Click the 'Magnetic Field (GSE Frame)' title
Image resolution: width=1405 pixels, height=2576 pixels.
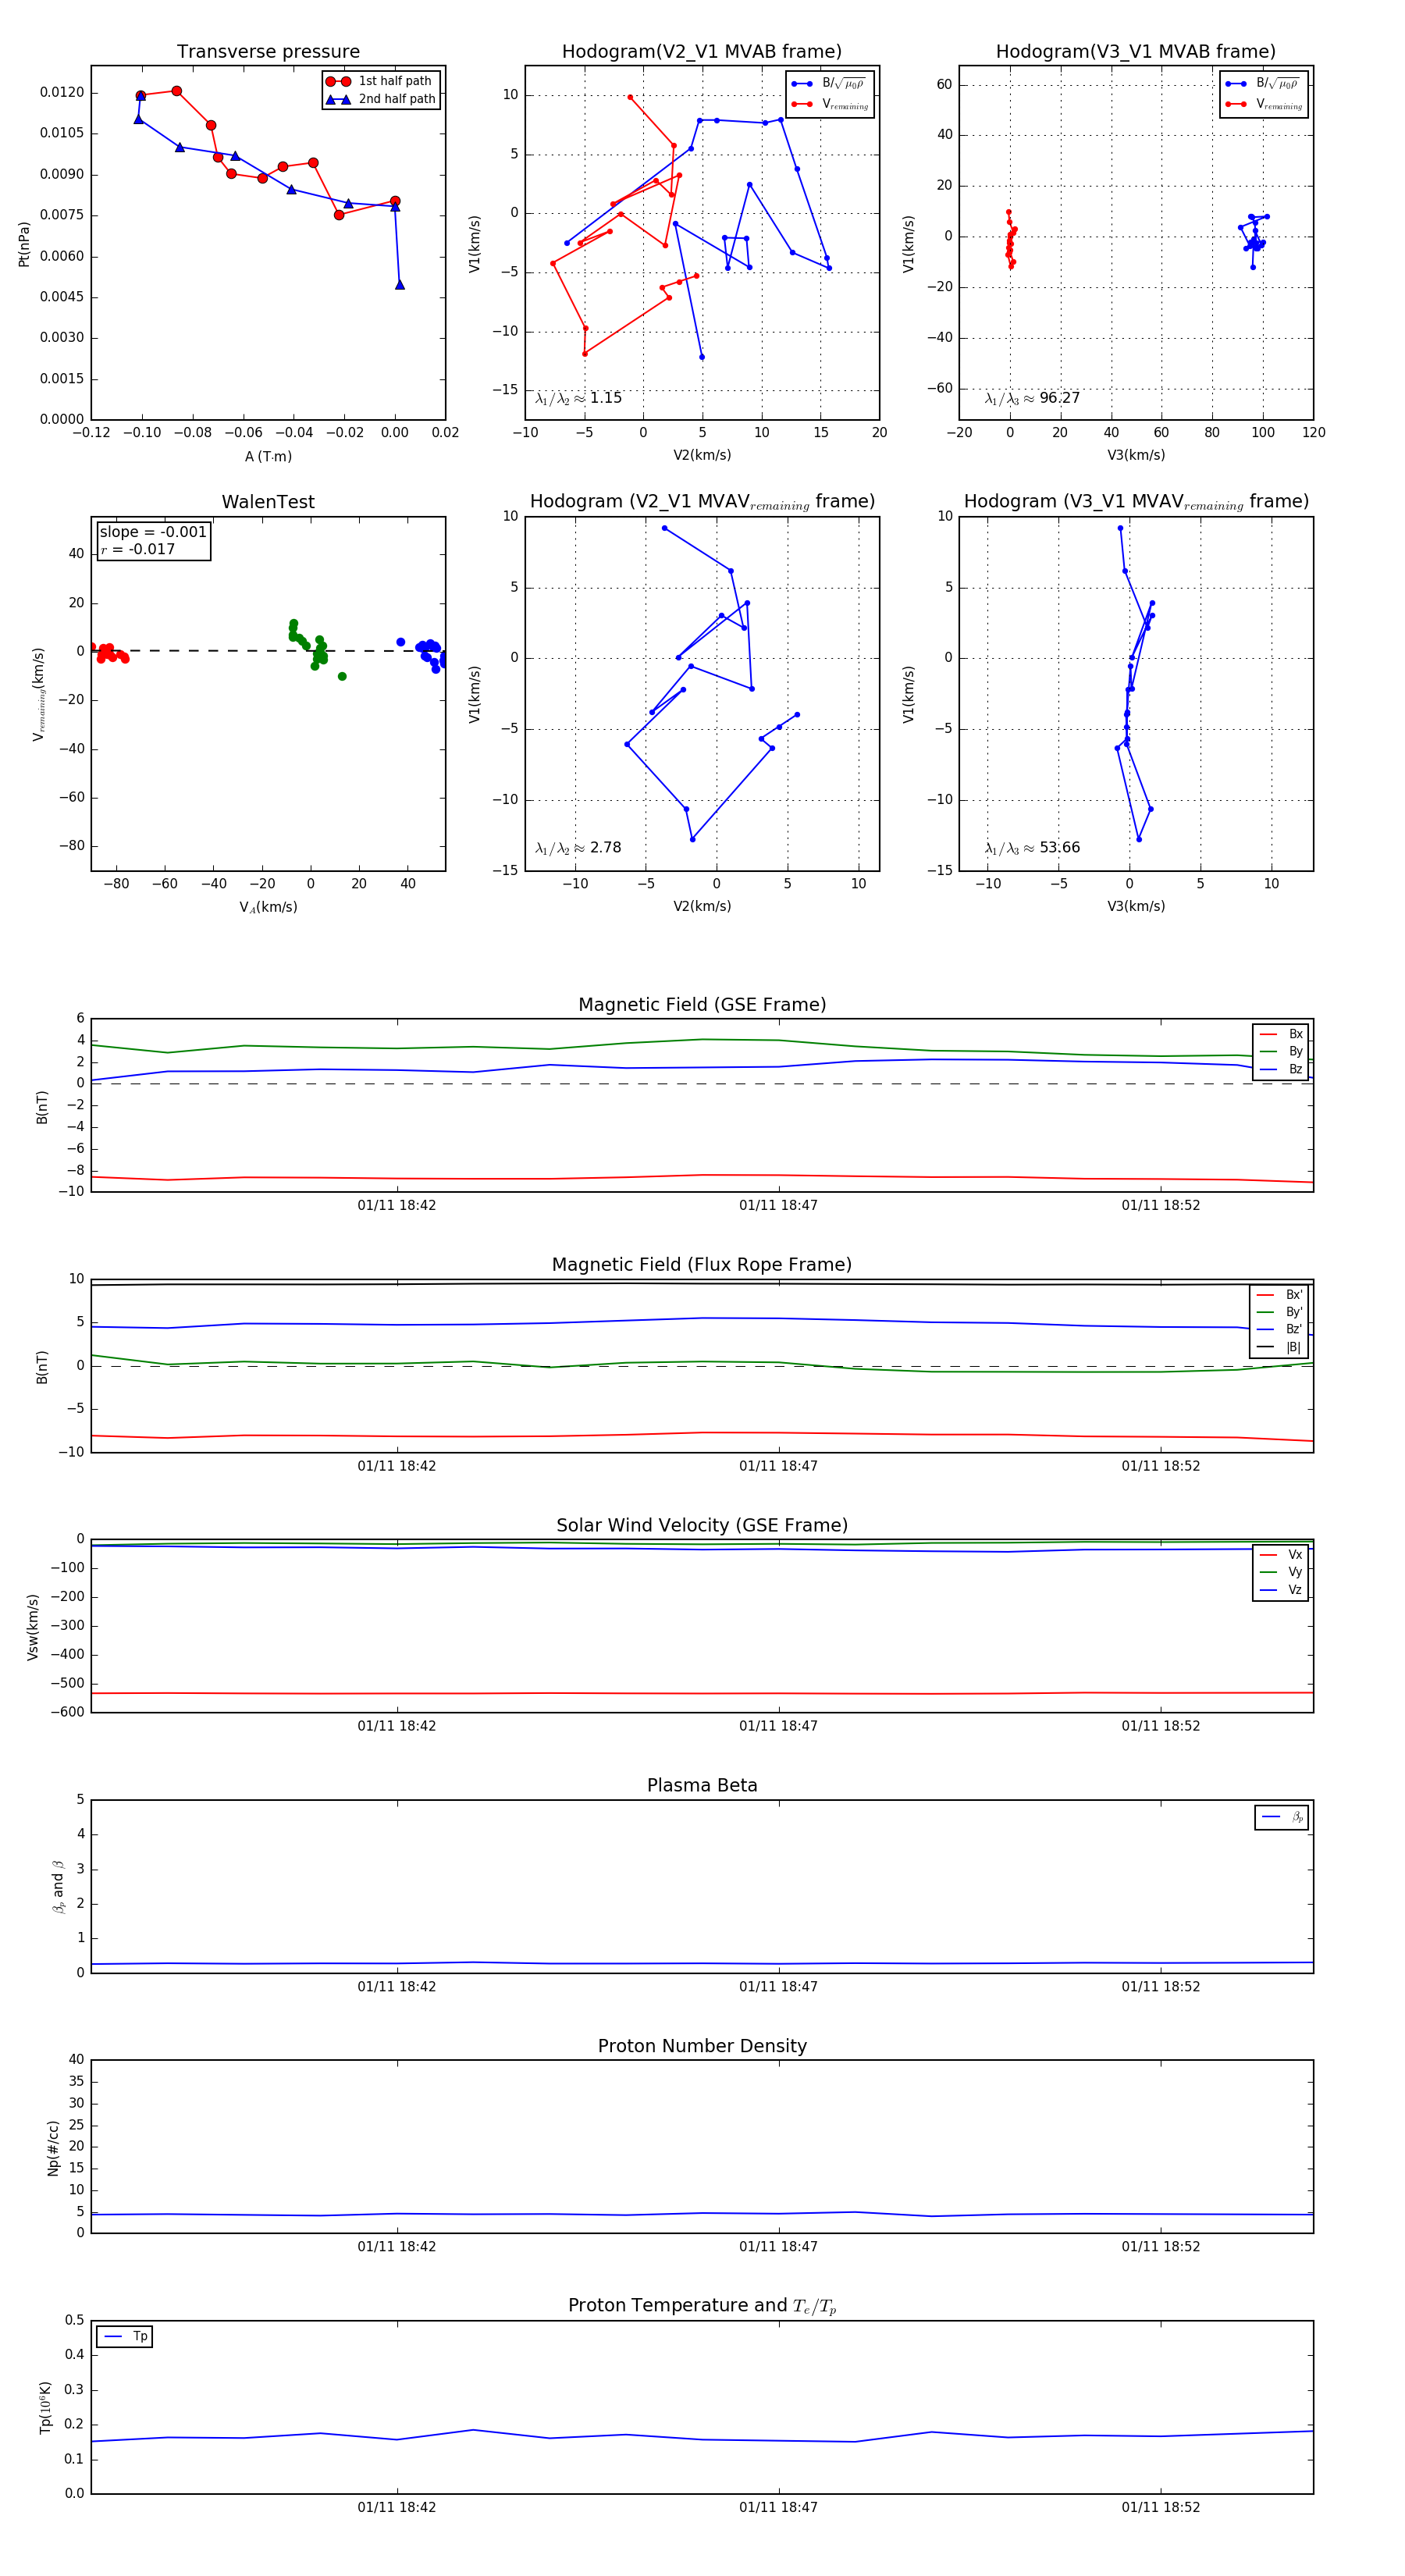[702, 1005]
